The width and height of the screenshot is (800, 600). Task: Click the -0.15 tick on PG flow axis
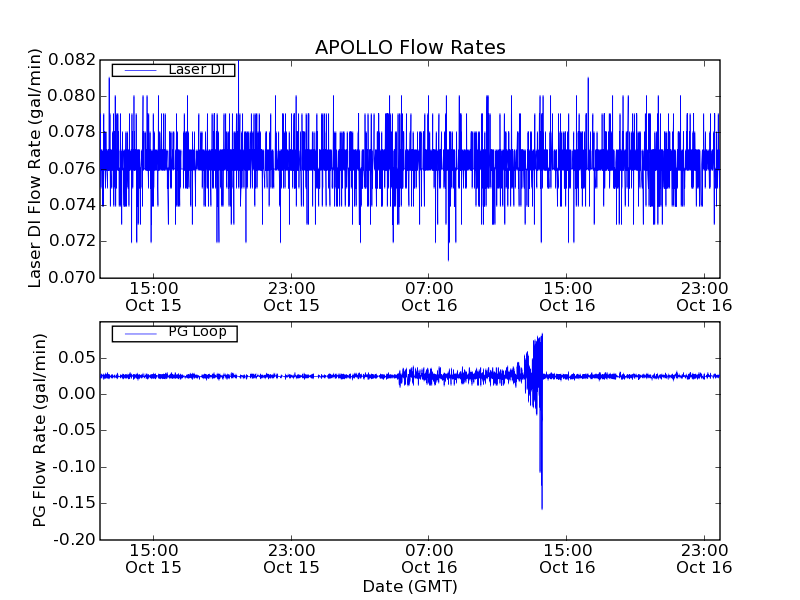(x=74, y=503)
